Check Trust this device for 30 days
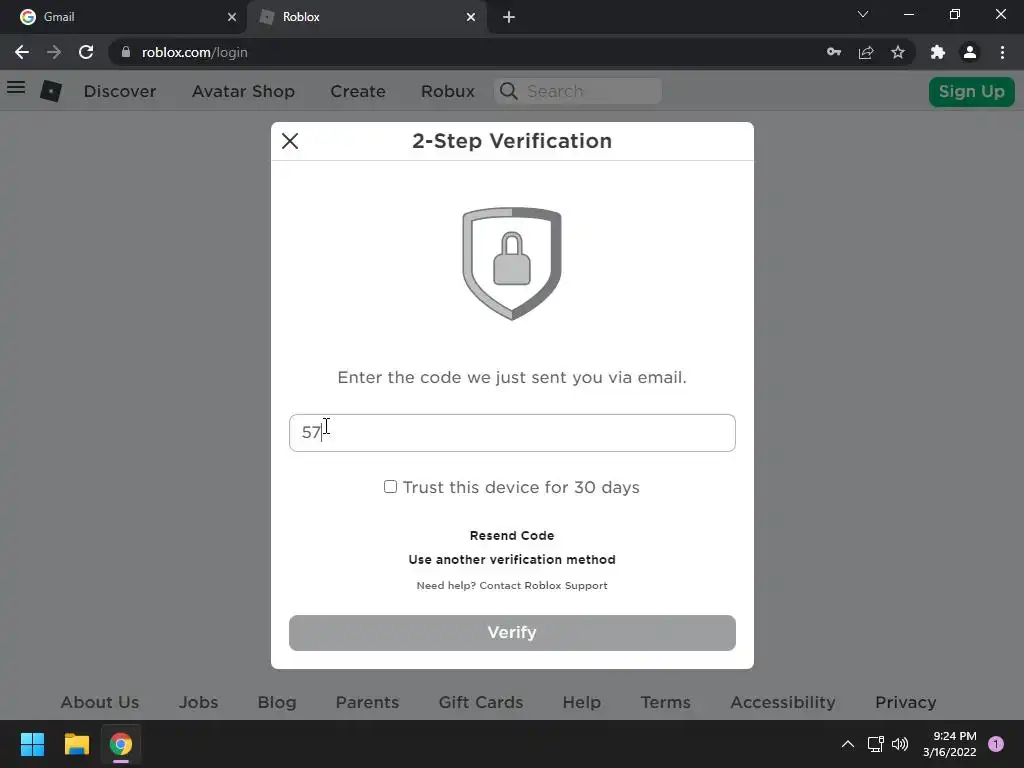Screen dimensions: 1024x768 pyautogui.click(x=390, y=487)
